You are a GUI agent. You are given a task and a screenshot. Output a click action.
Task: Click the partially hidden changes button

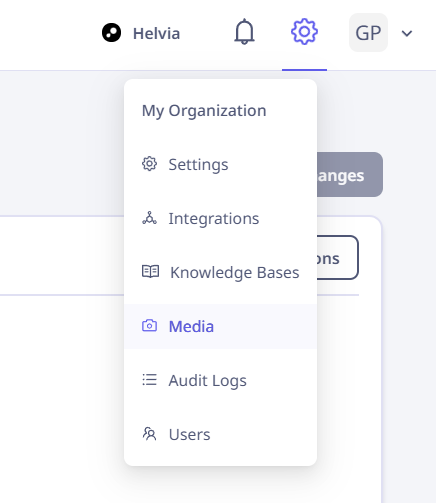point(350,175)
